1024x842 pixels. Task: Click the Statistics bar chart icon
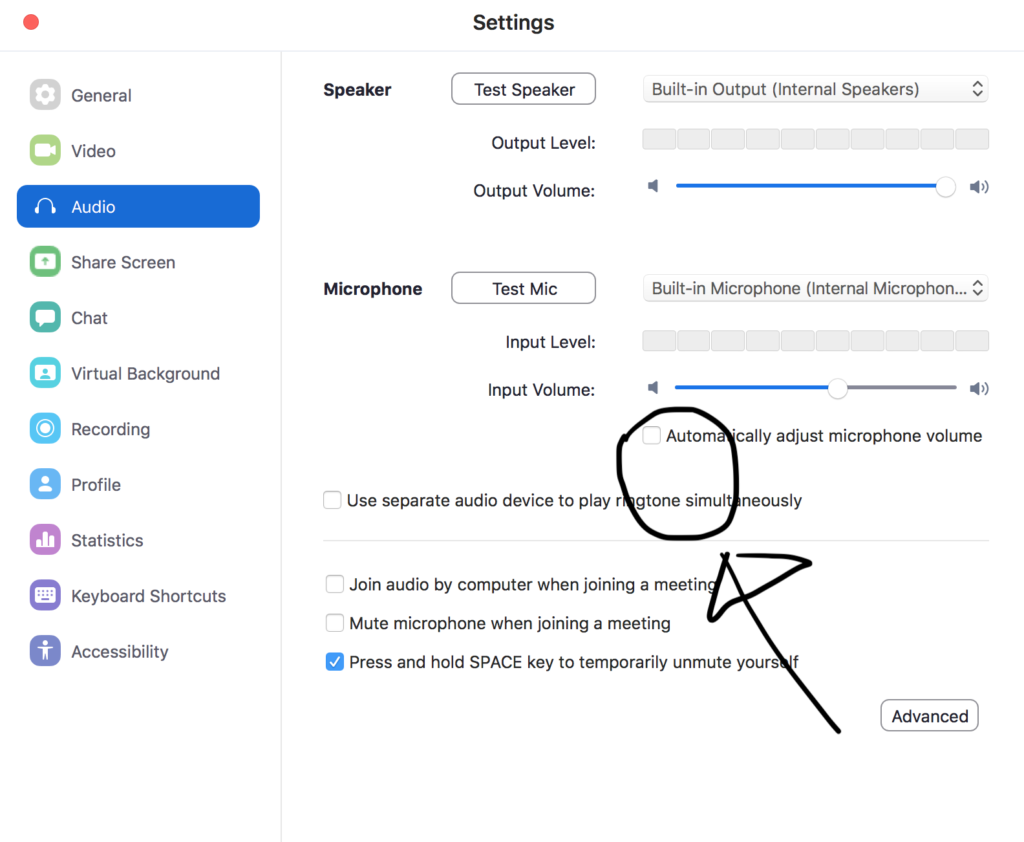pos(45,540)
